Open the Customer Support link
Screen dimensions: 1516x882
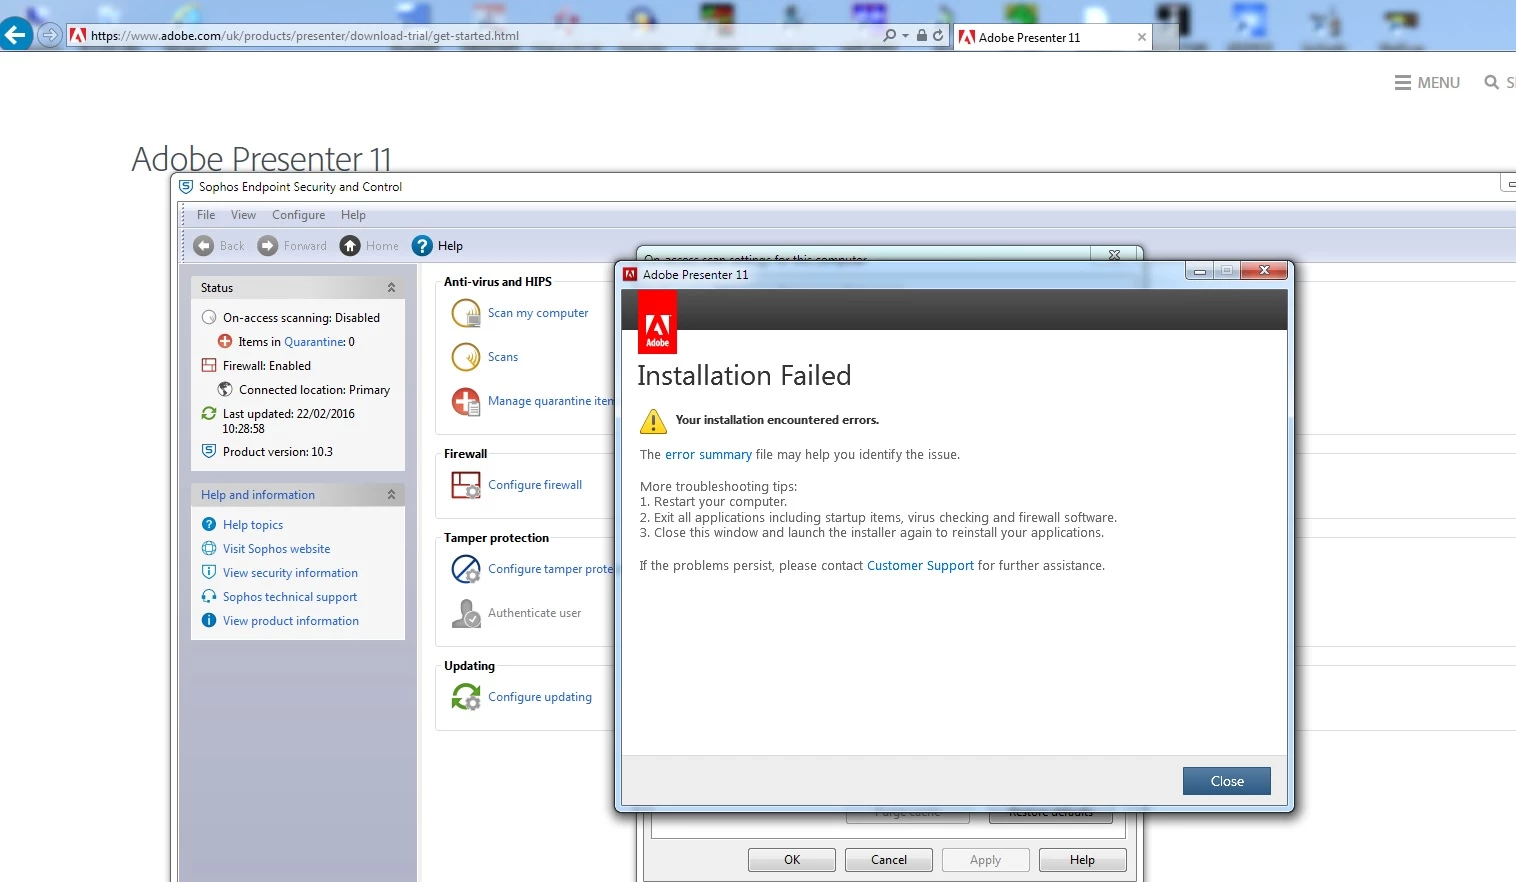point(920,566)
